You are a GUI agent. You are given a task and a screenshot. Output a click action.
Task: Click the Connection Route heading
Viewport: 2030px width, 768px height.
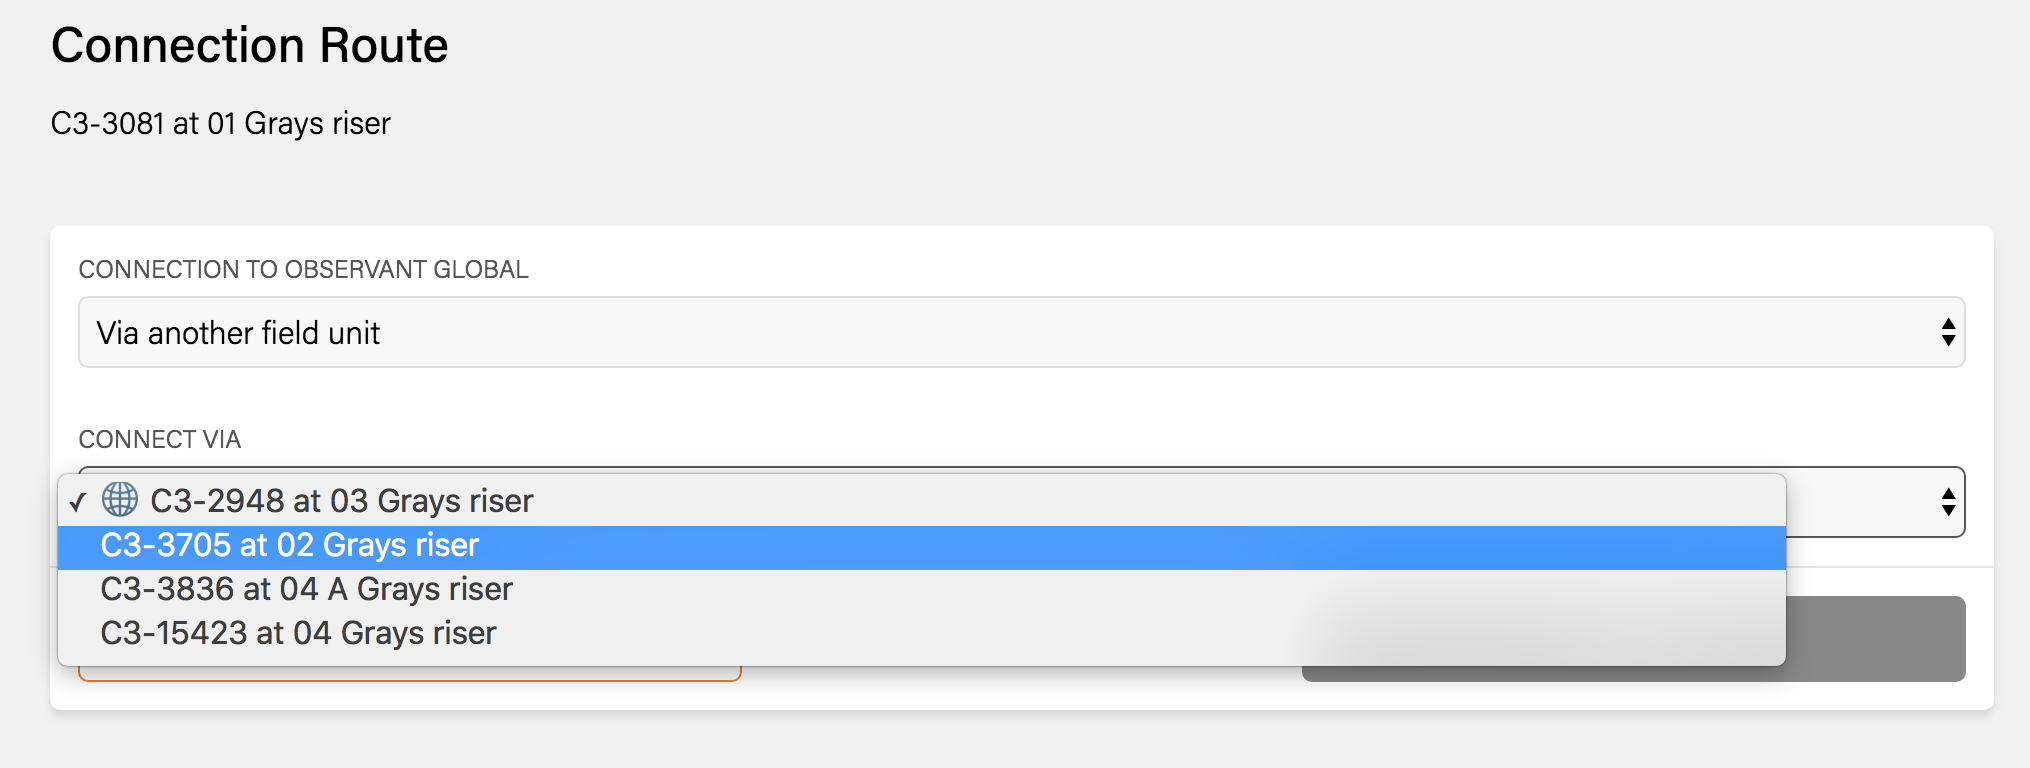[x=250, y=46]
